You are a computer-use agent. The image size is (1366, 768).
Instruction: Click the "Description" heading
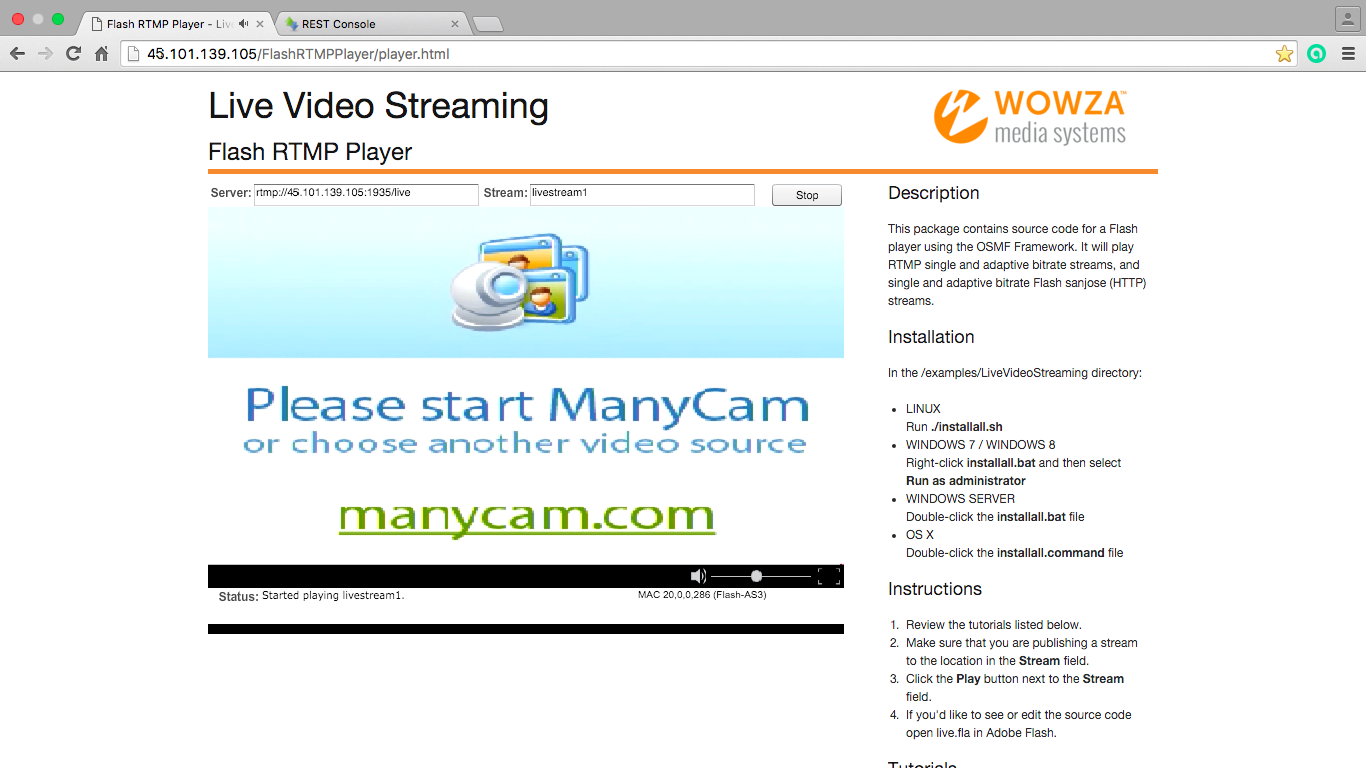(934, 193)
